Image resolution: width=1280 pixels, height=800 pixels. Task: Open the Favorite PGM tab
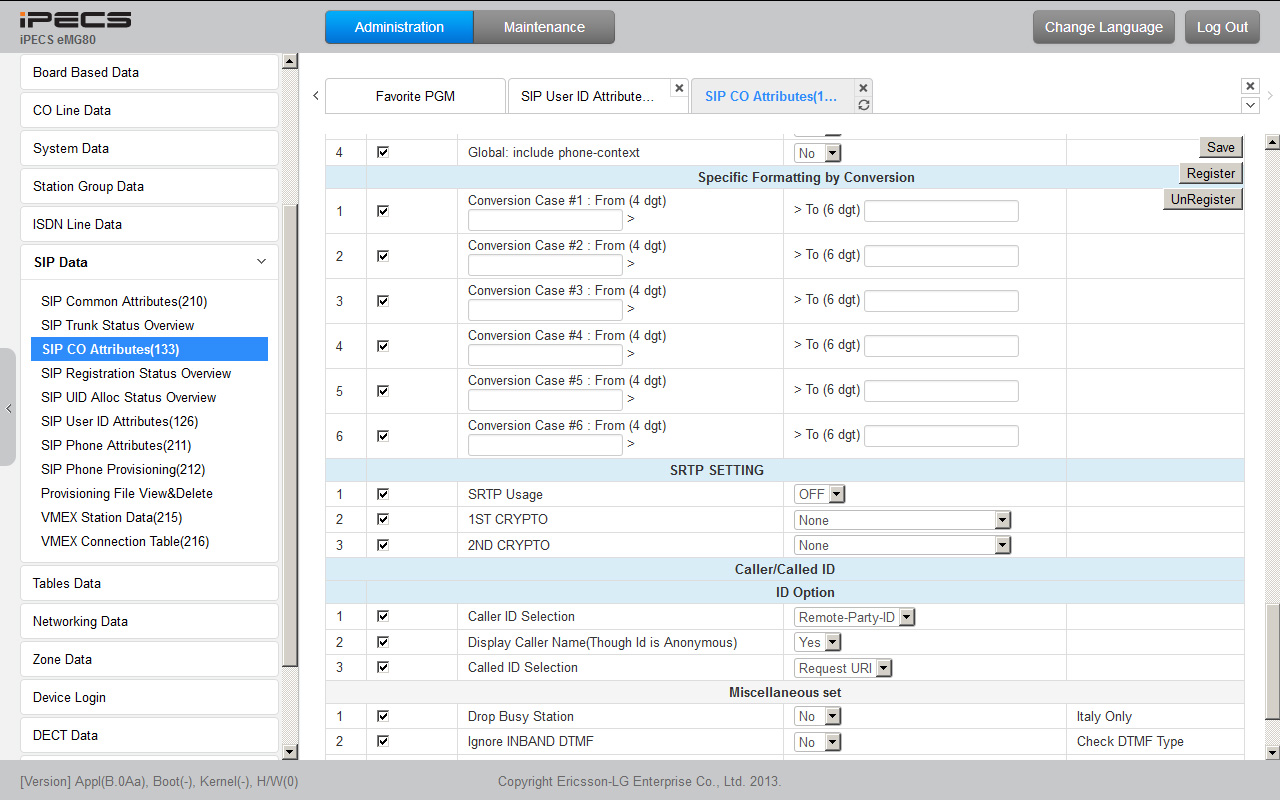415,96
